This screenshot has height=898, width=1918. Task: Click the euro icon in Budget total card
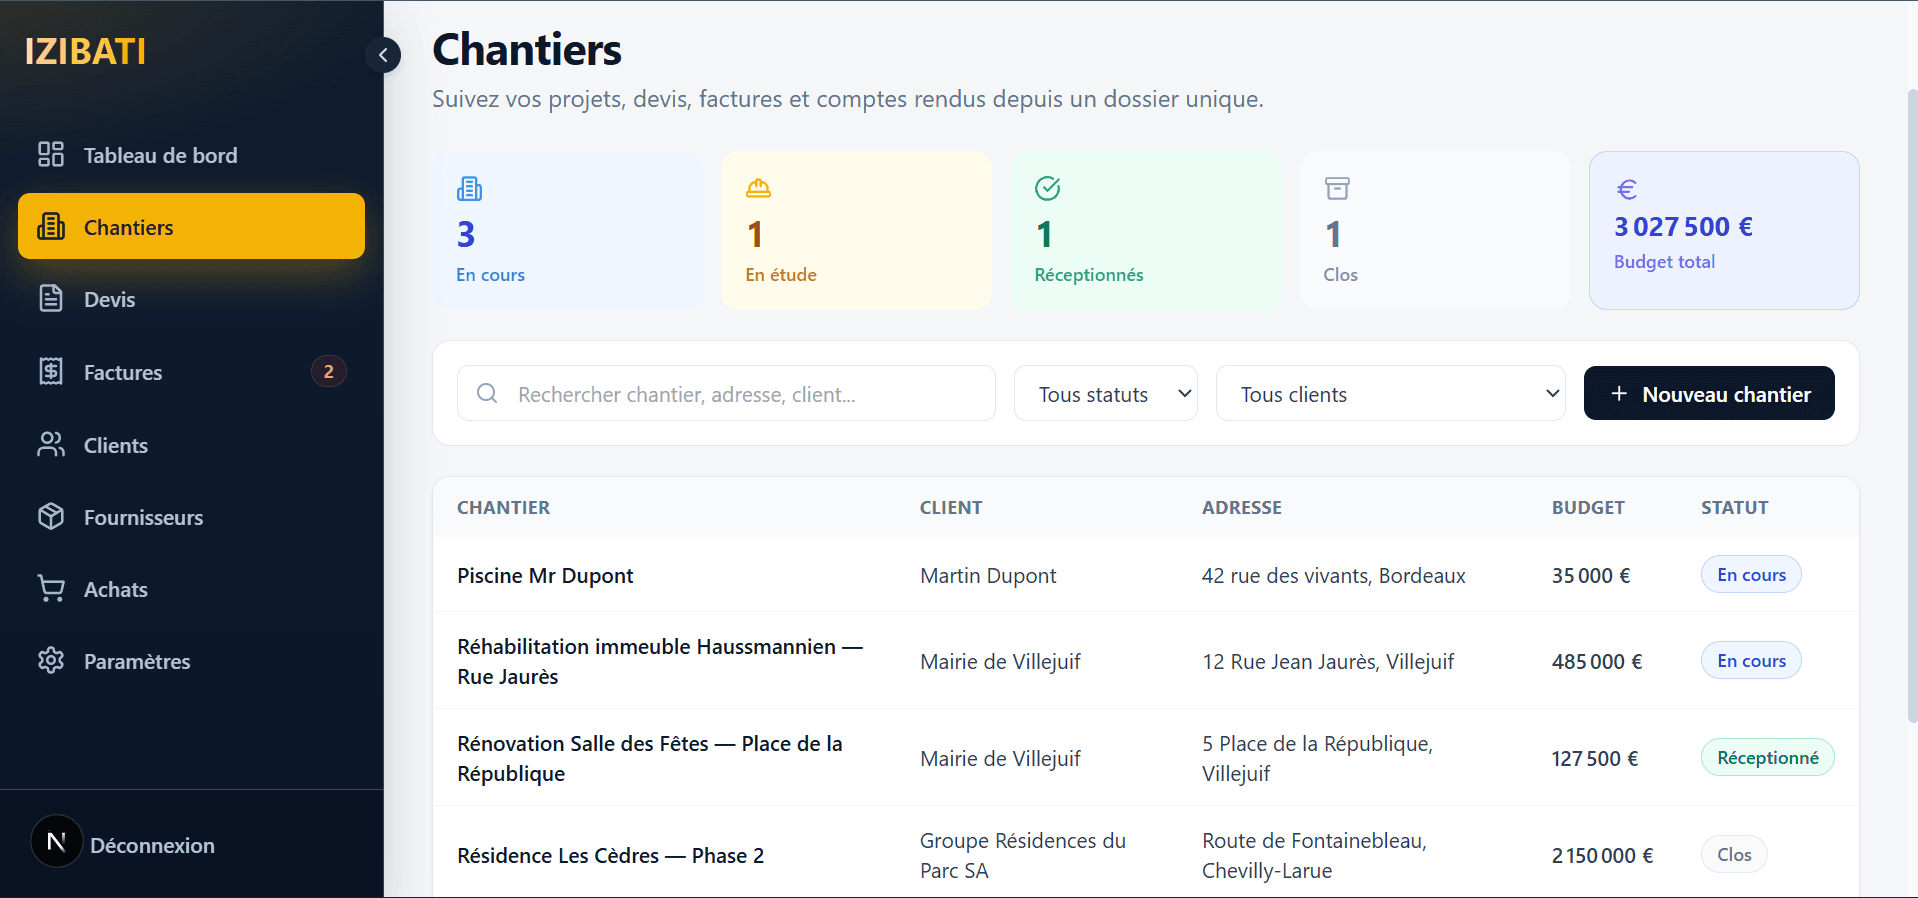tap(1627, 189)
